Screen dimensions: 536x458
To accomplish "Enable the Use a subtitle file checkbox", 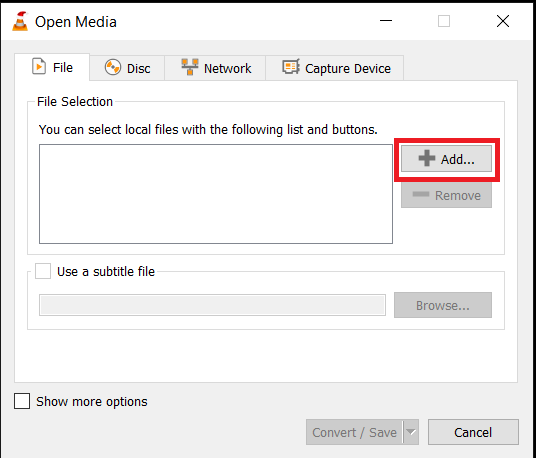I will 43,271.
